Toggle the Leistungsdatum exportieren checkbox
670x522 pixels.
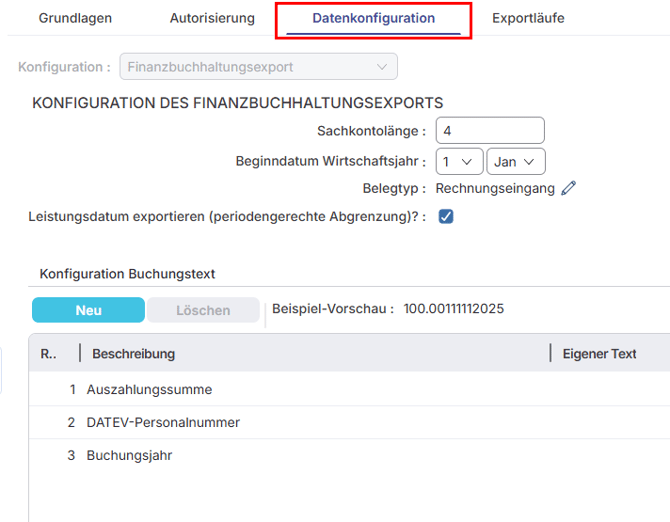(446, 216)
